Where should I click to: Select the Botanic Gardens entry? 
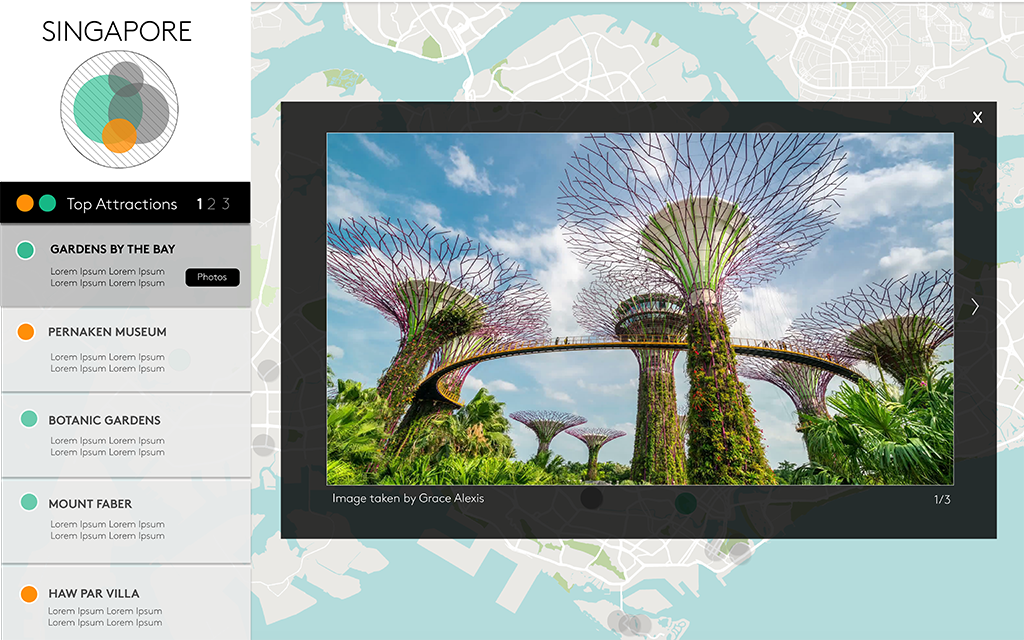tap(125, 436)
